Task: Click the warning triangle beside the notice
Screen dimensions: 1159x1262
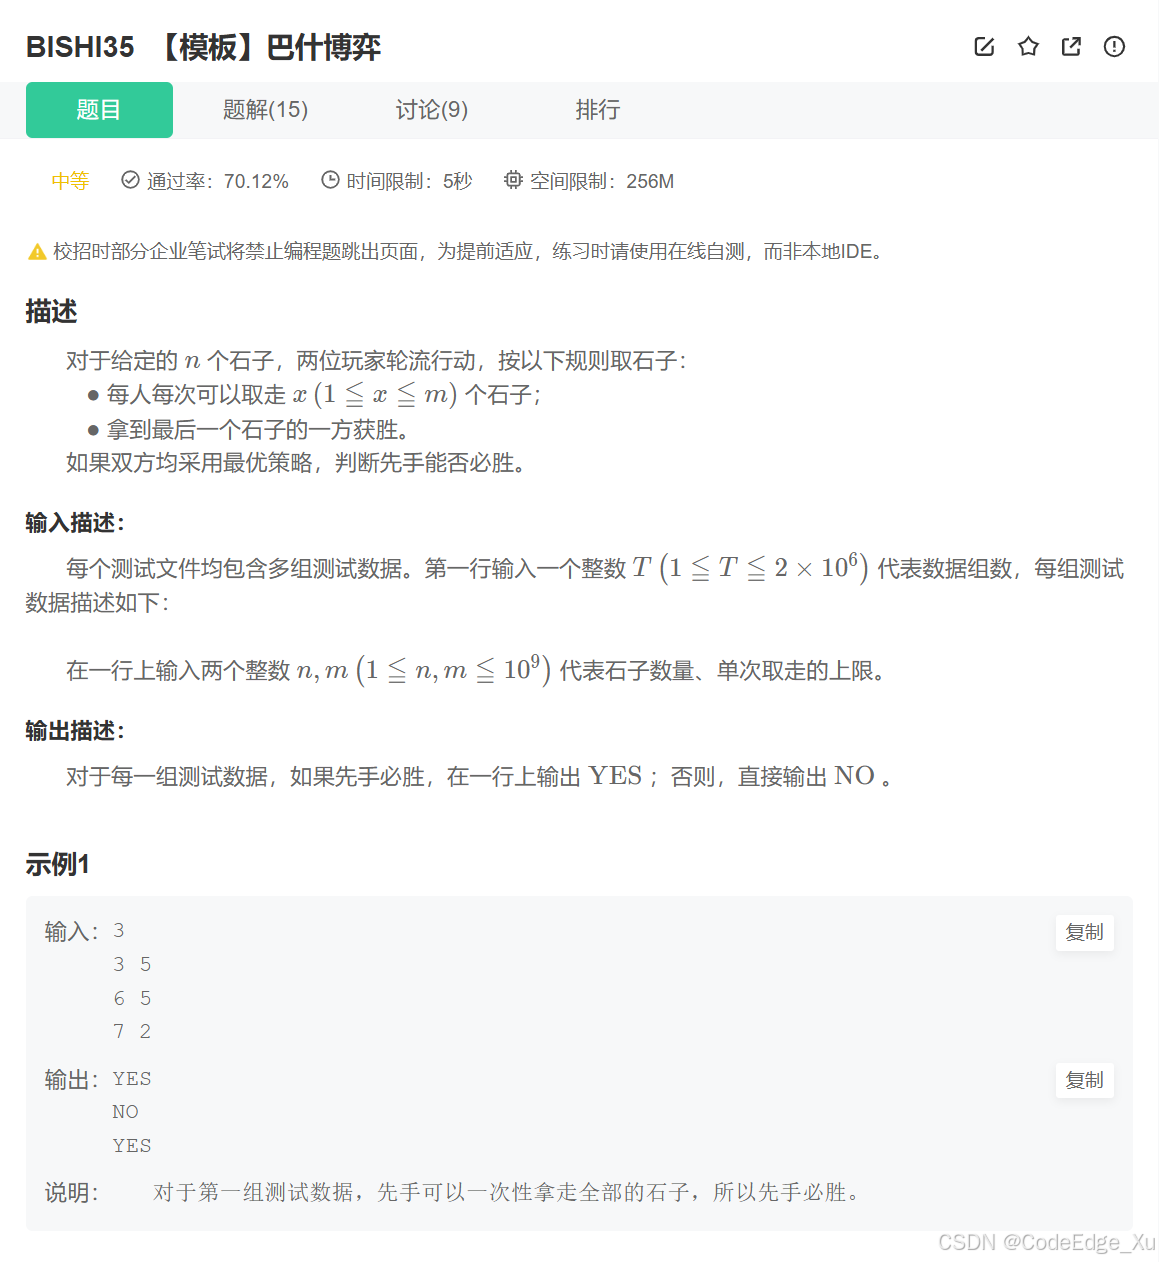Action: (x=34, y=252)
